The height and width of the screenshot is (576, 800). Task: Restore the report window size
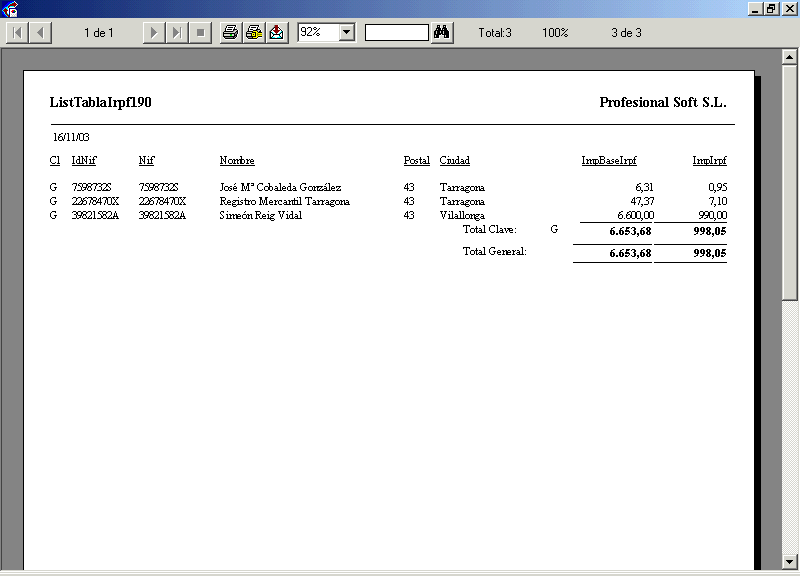(771, 8)
